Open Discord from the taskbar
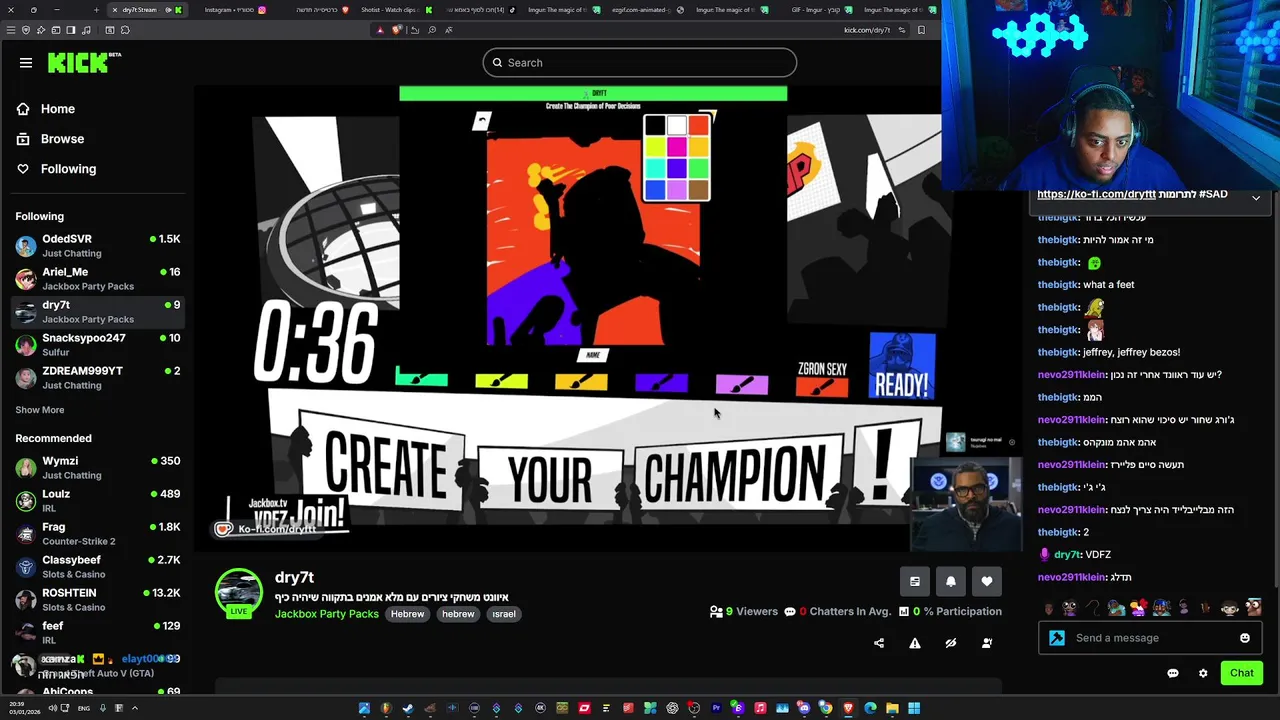This screenshot has width=1280, height=720. point(804,708)
